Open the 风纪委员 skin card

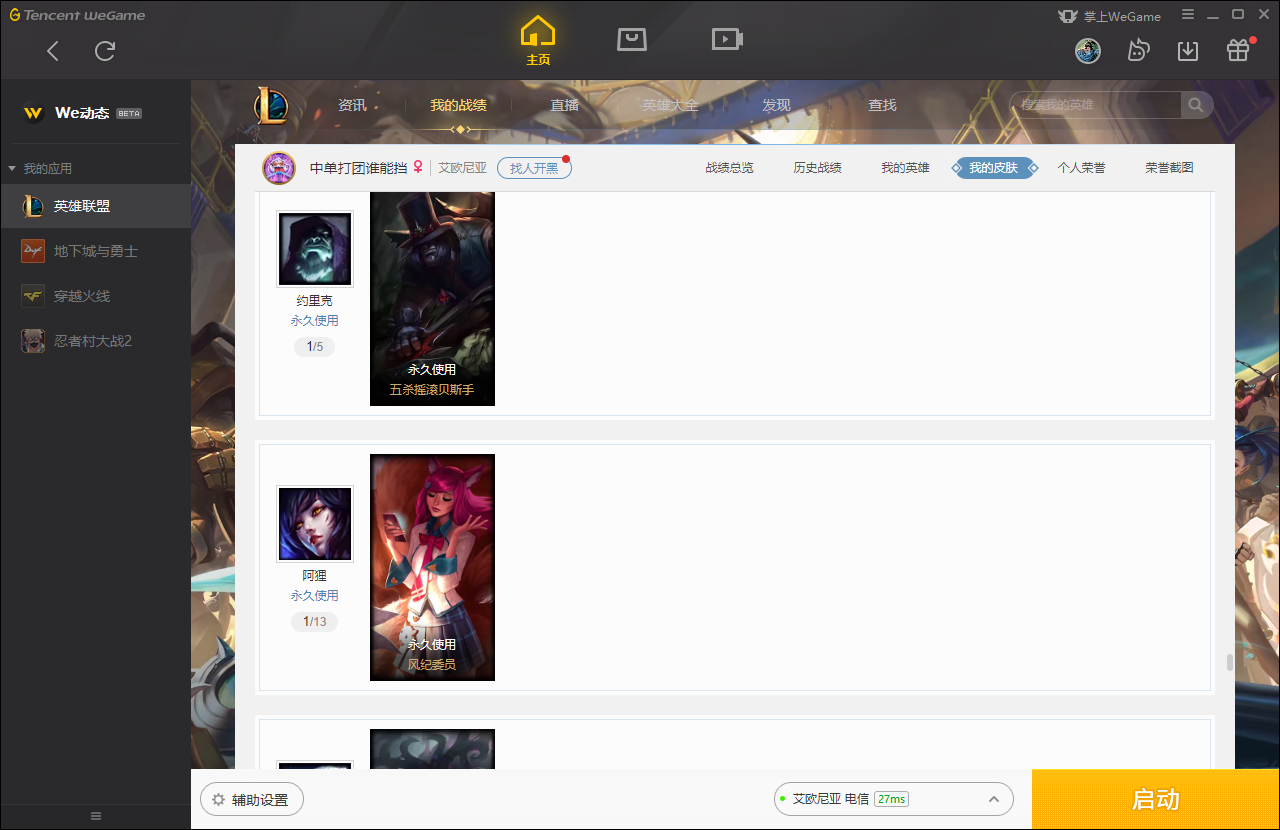point(432,567)
